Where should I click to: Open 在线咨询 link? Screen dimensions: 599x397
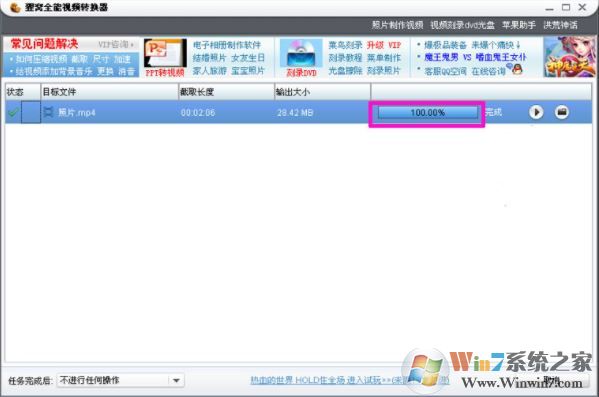(x=489, y=71)
